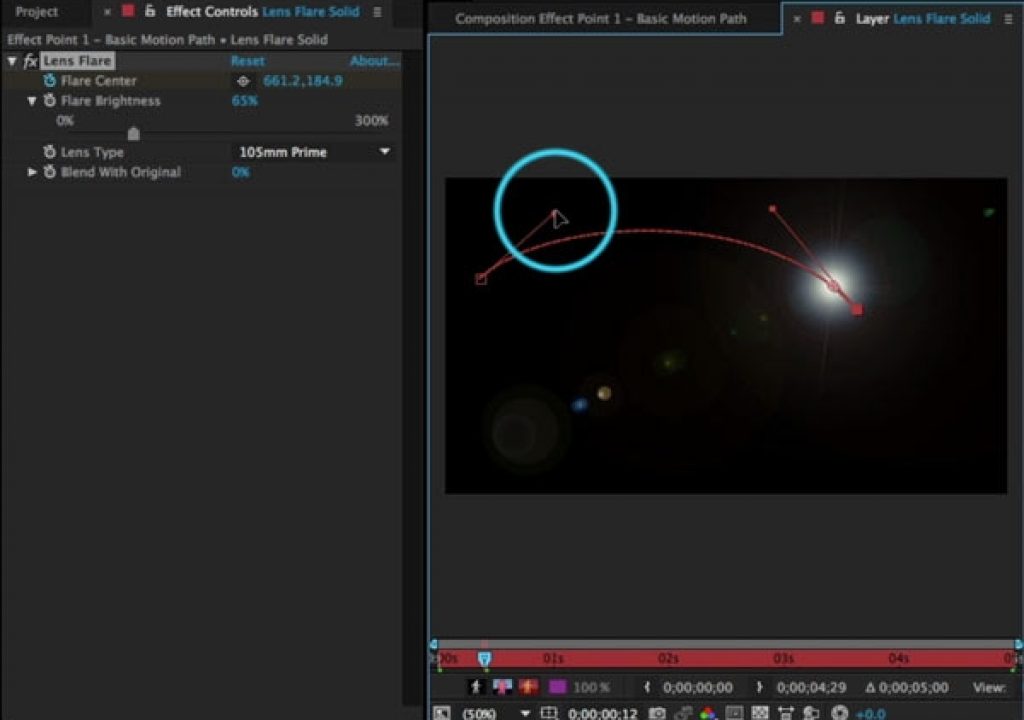This screenshot has width=1024, height=720.
Task: Toggle the Blend With Original stopwatch
Action: tap(50, 172)
